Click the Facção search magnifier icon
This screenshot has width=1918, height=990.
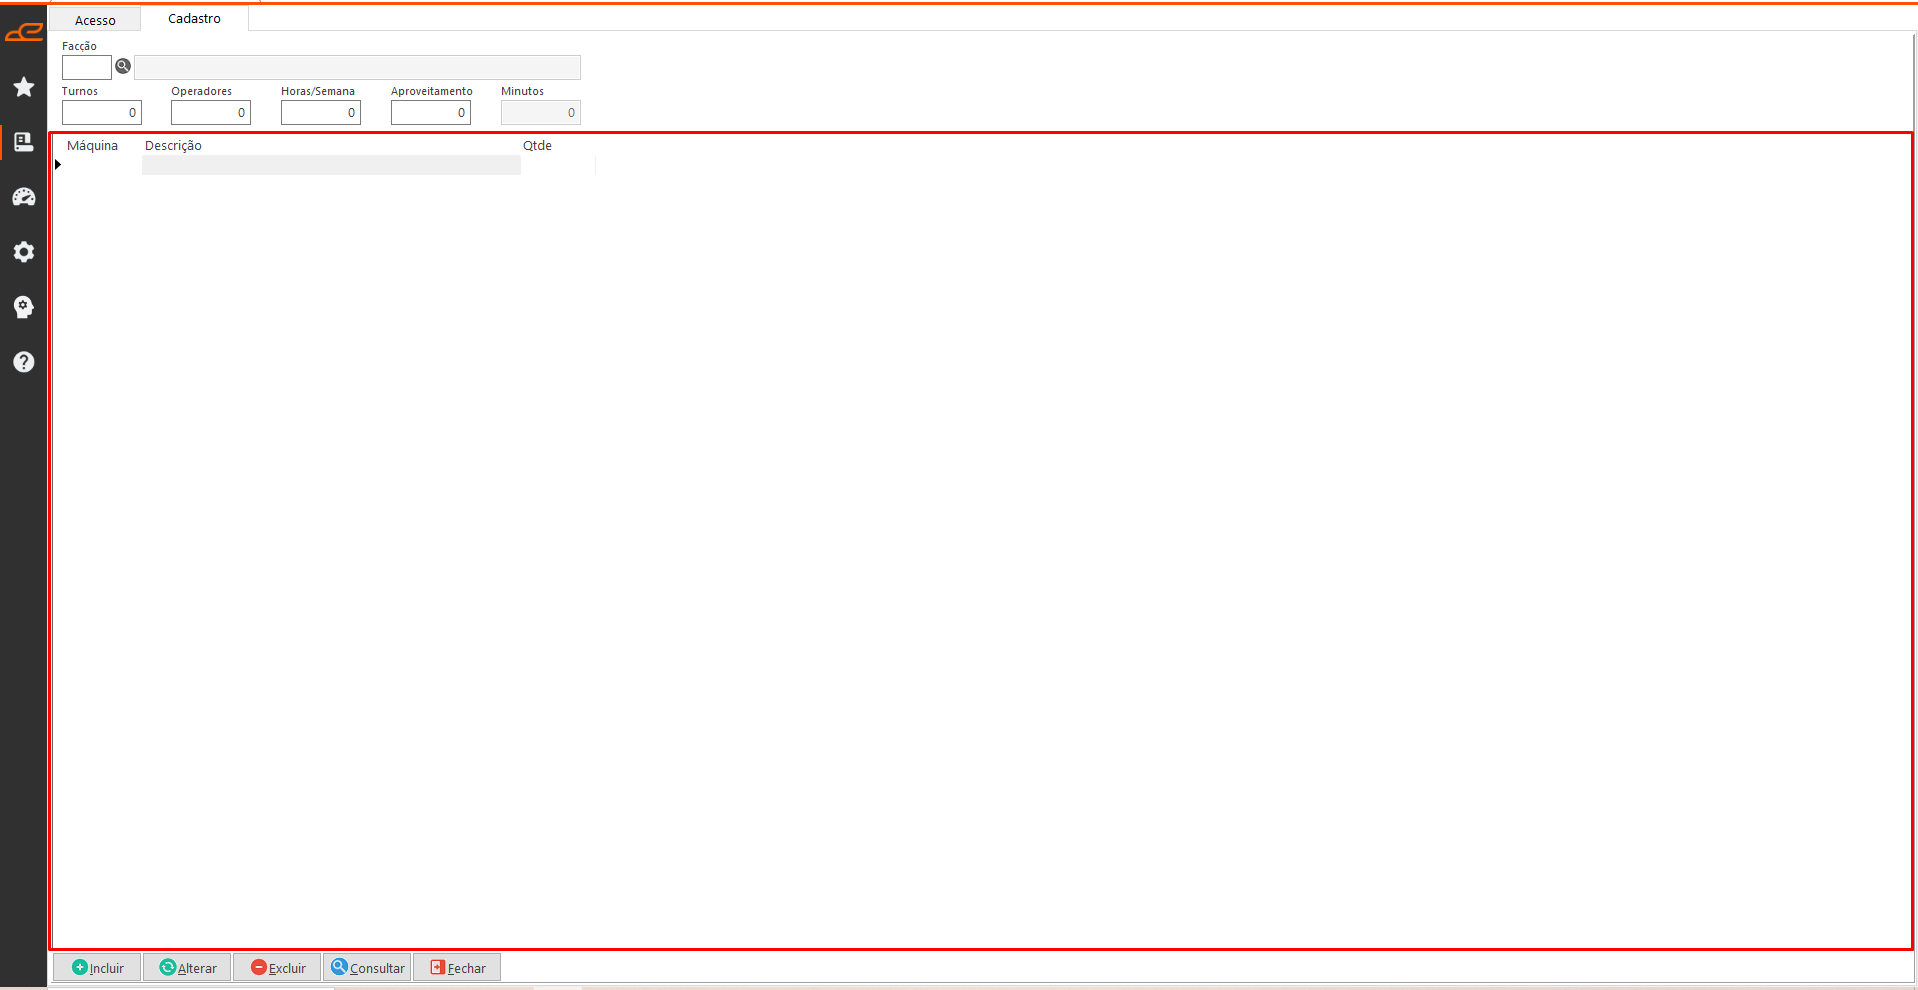point(123,67)
